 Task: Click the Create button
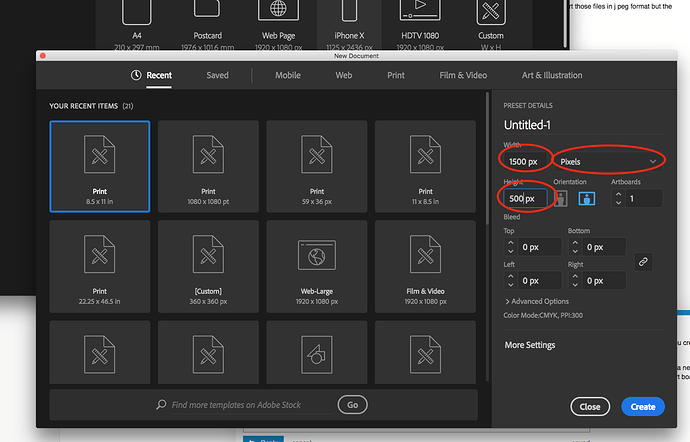point(643,407)
